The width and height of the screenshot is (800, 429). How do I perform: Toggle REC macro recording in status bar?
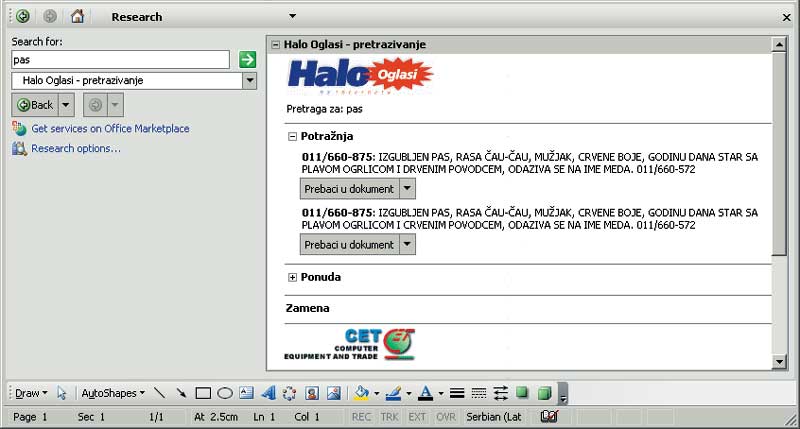click(x=361, y=417)
